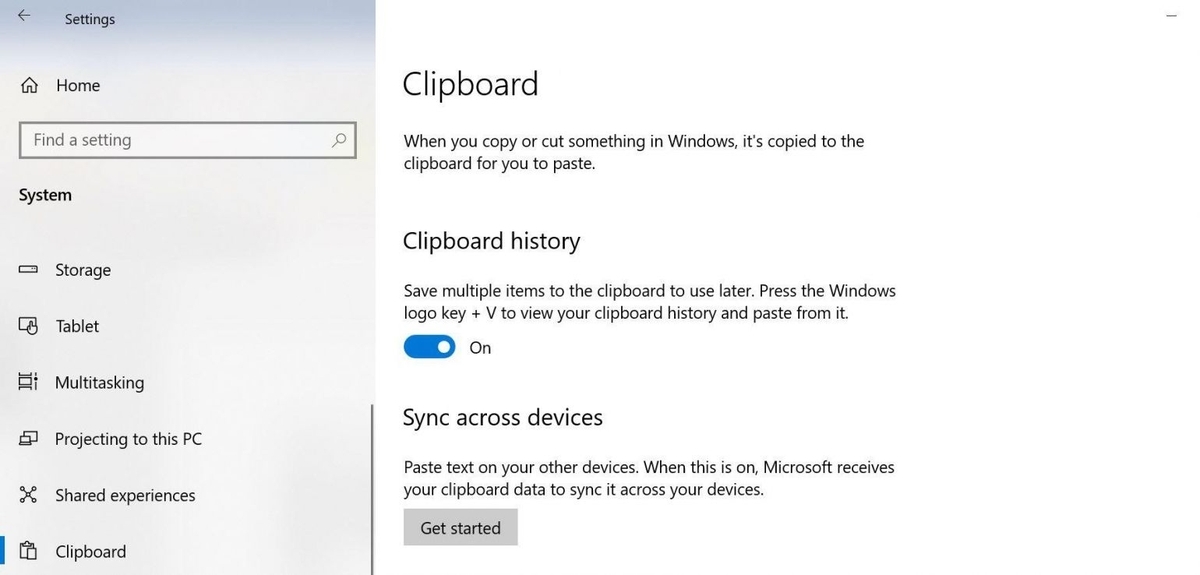Click the Clipboard icon in sidebar
The width and height of the screenshot is (1200, 575).
(x=28, y=551)
